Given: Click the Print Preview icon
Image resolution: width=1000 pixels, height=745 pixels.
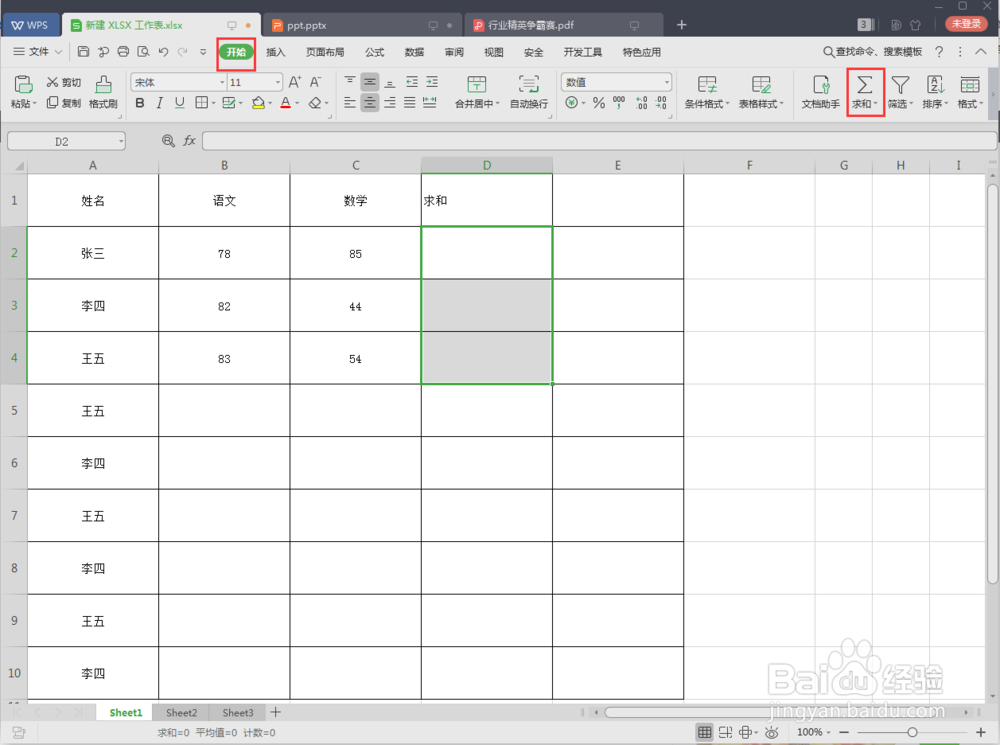Looking at the screenshot, I should click(143, 52).
